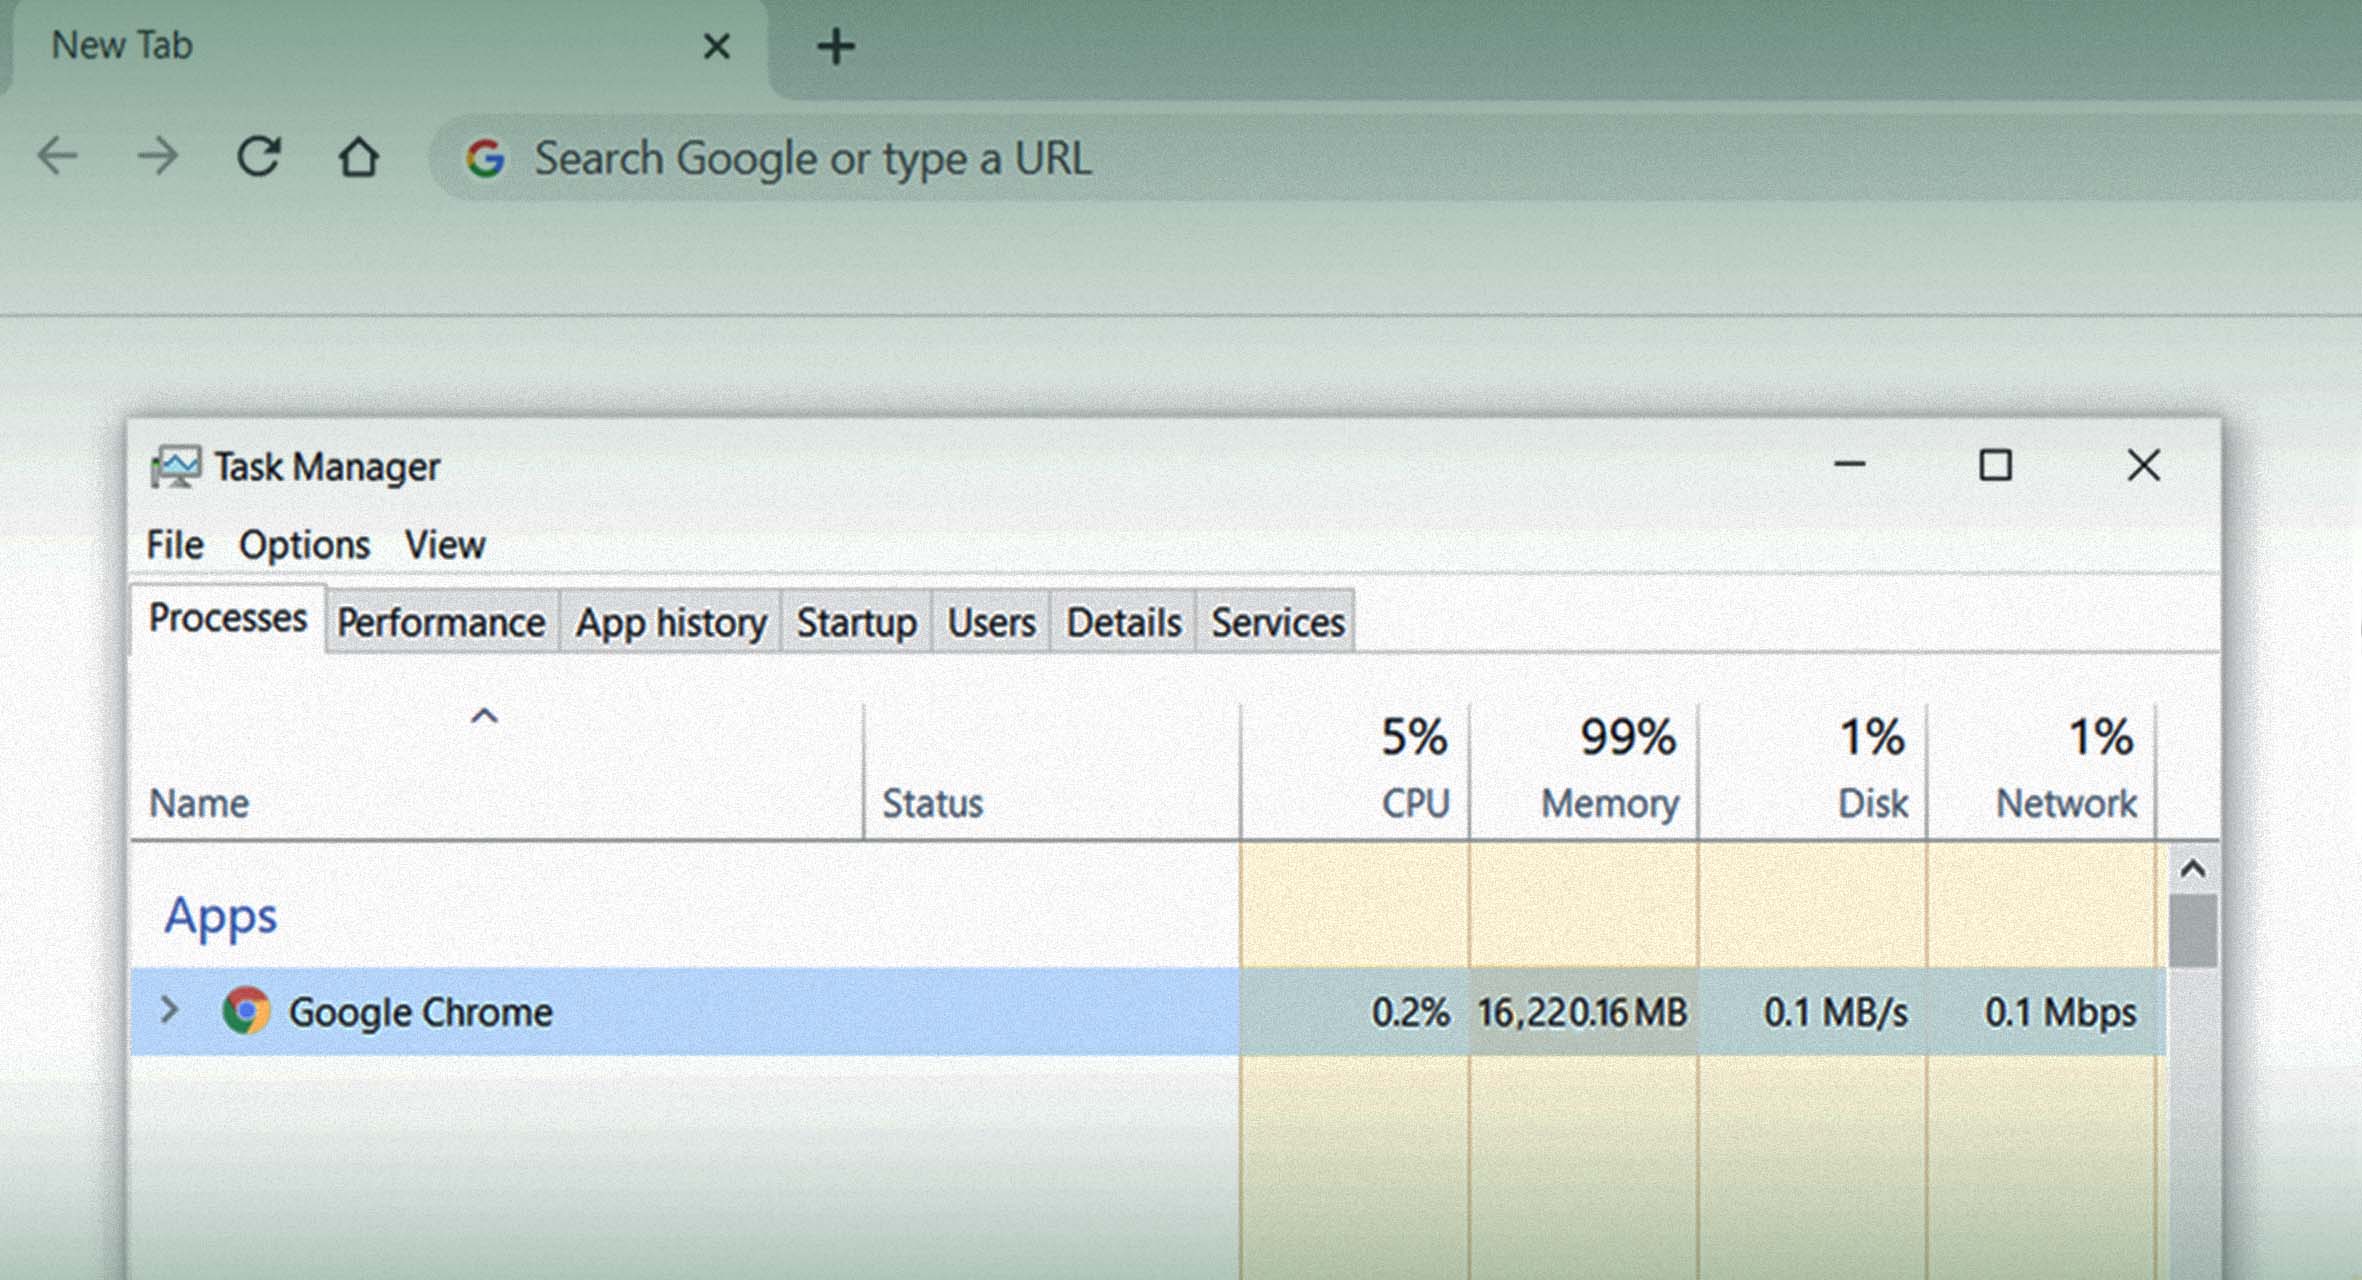Click the 0.2% CPU value for Chrome
The width and height of the screenshot is (2362, 1280).
[x=1410, y=1012]
